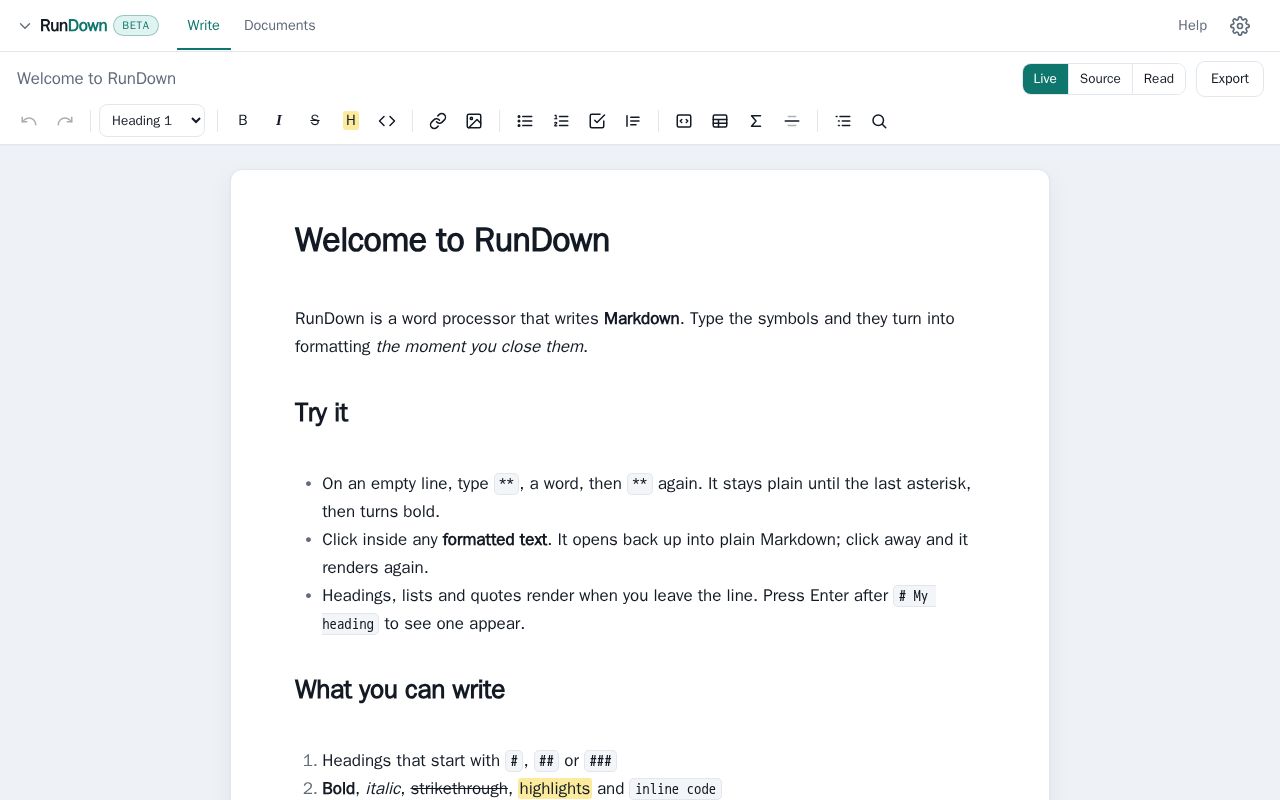Click the 'Welcome to RunDown' main heading
Image resolution: width=1280 pixels, height=800 pixels.
(x=452, y=240)
